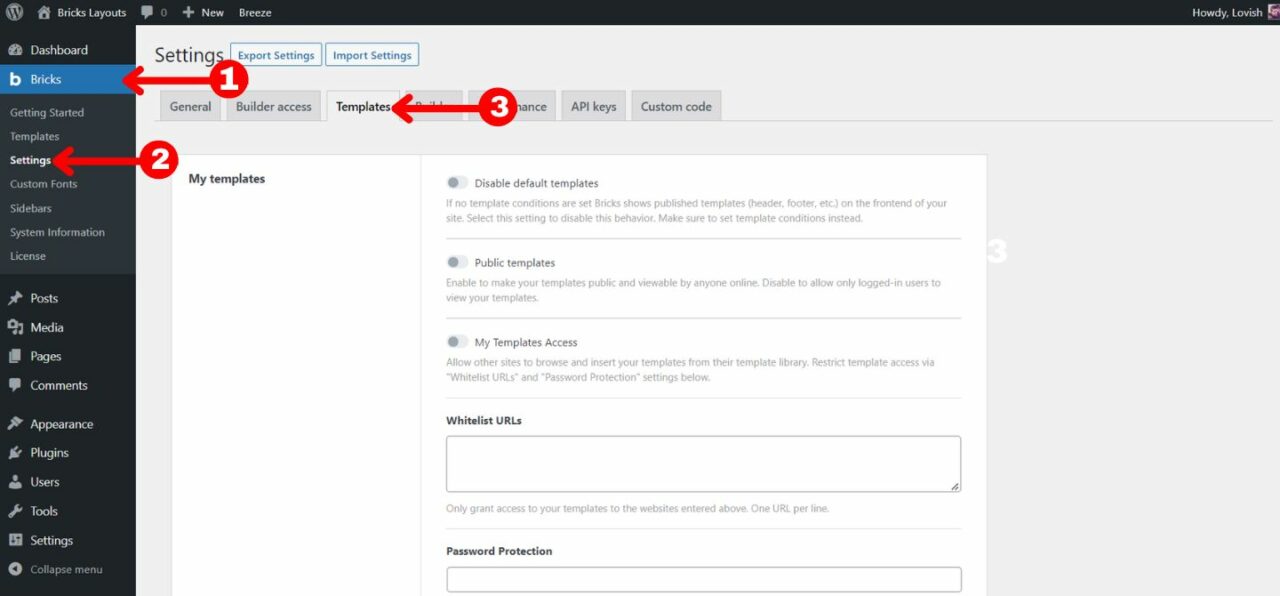Enable My Templates Access
Viewport: 1280px width, 596px height.
tap(457, 341)
